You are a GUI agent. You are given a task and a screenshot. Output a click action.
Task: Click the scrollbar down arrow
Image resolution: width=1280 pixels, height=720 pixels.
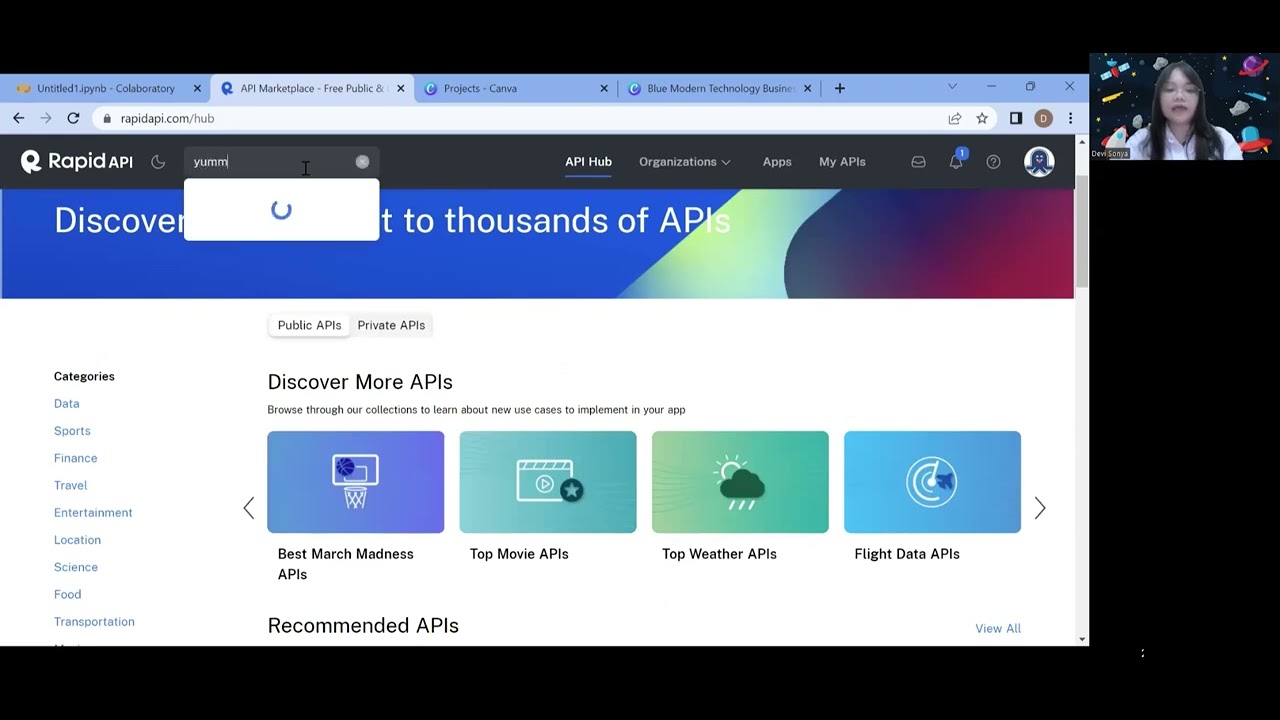pos(1082,639)
